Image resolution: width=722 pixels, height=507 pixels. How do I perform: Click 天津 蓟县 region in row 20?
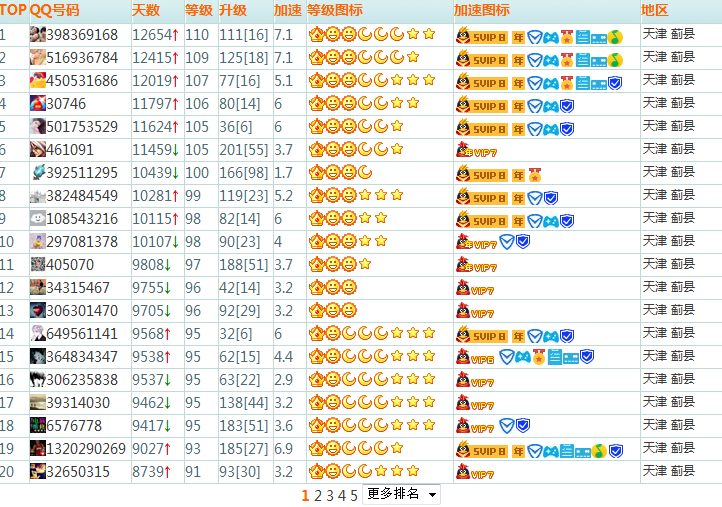pyautogui.click(x=669, y=471)
